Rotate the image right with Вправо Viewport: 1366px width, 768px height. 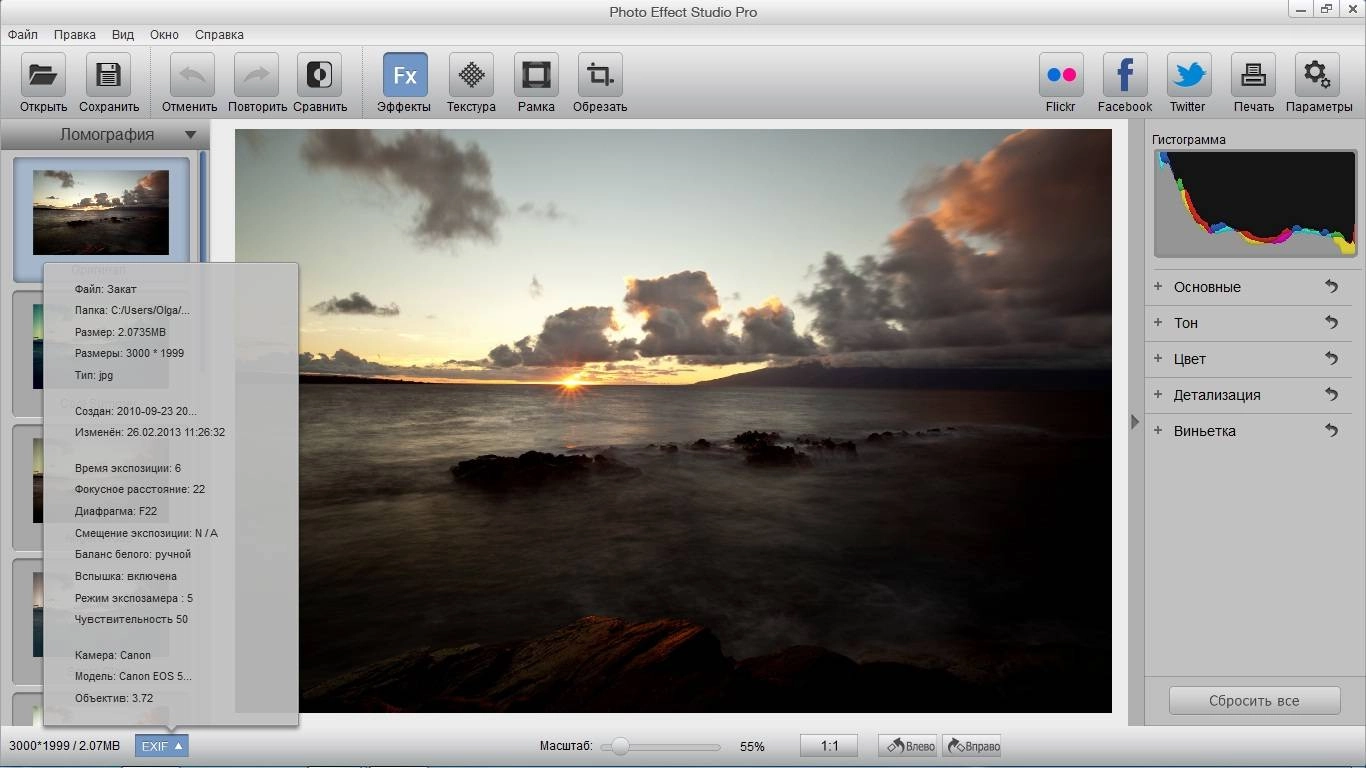pos(972,746)
